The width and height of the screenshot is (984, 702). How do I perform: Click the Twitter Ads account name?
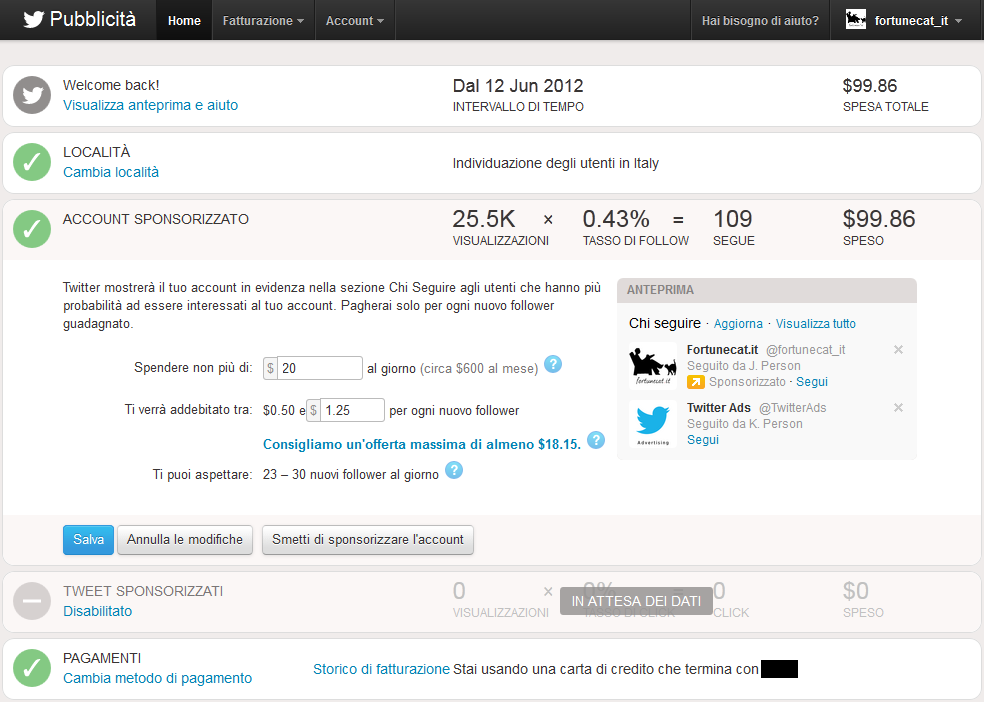point(719,408)
